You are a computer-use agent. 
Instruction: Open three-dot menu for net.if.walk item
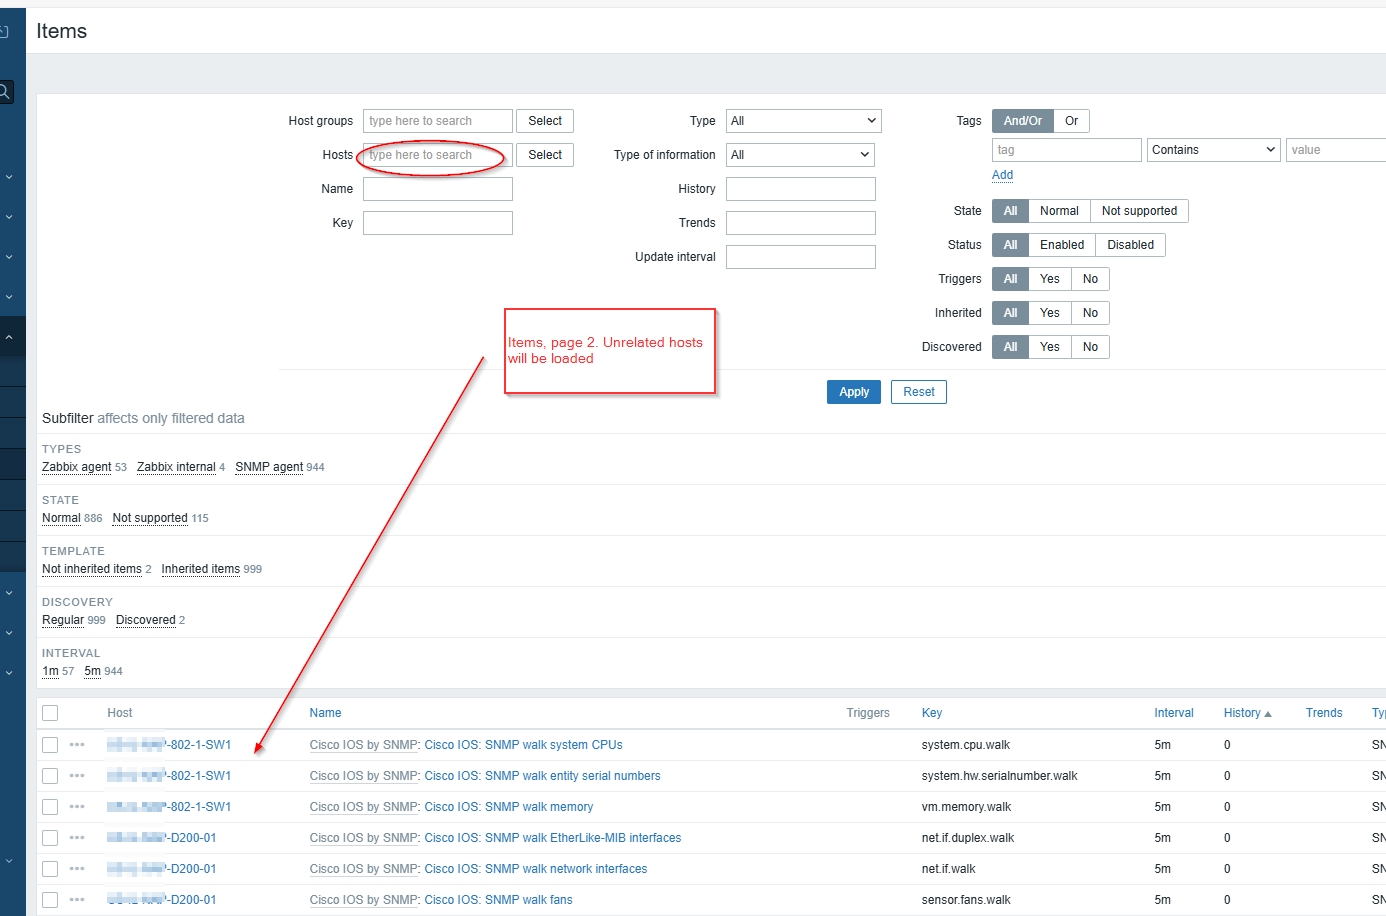tap(77, 869)
